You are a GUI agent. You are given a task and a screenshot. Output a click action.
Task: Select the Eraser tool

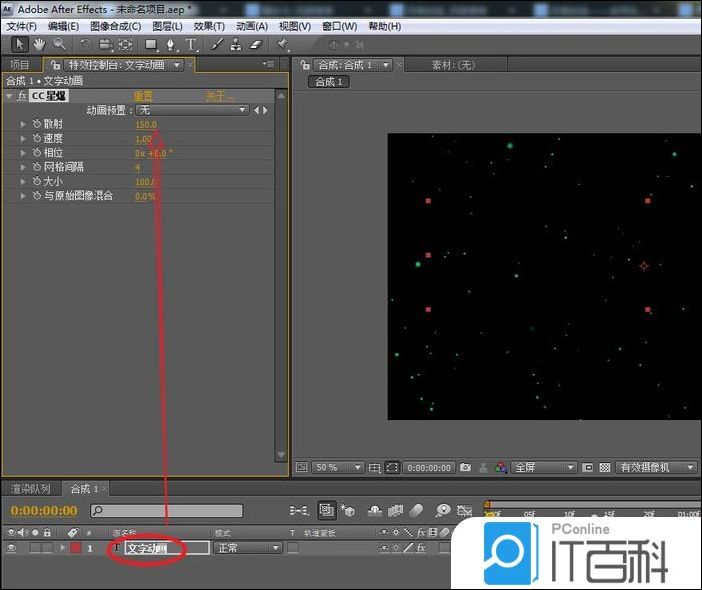pos(254,45)
